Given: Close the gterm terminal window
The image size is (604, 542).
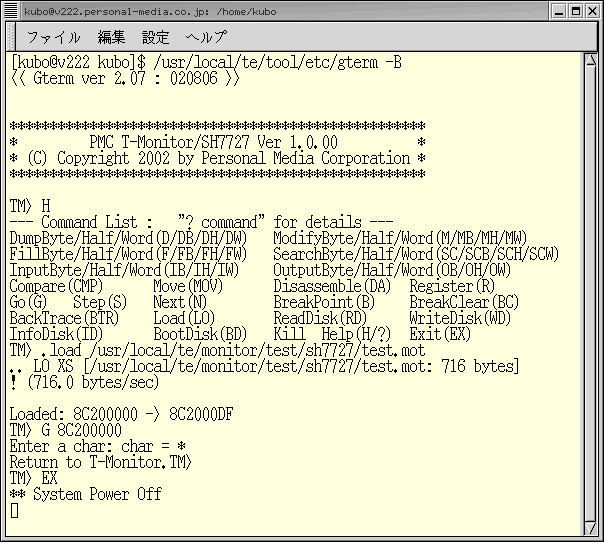Looking at the screenshot, I should tap(592, 11).
